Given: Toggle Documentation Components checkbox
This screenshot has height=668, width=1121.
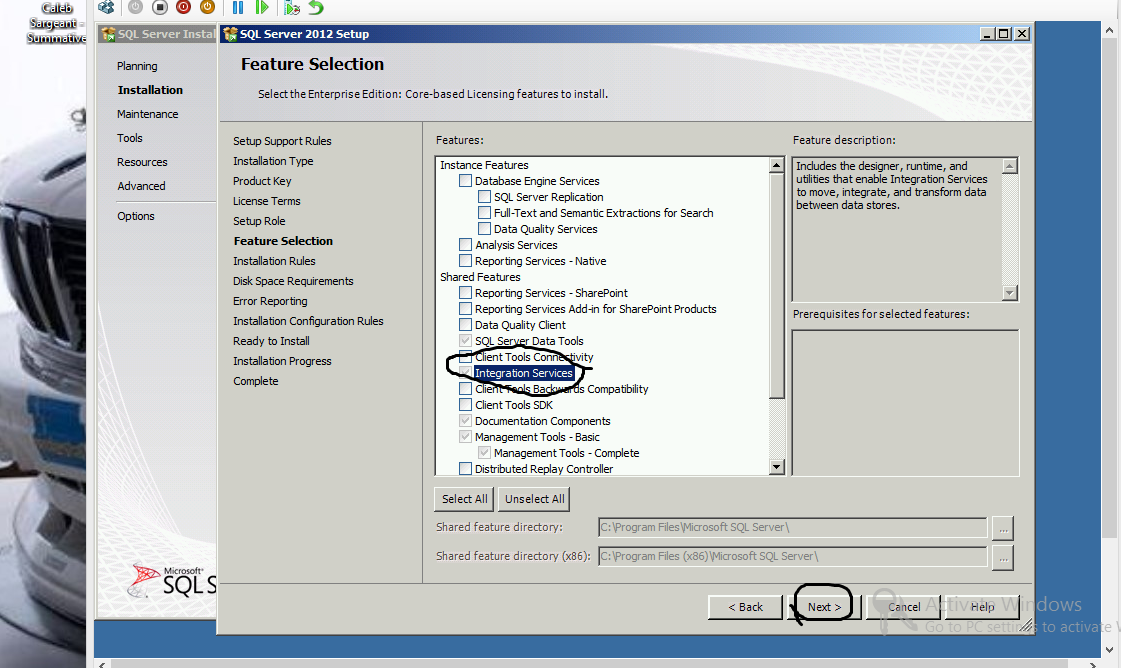Looking at the screenshot, I should tap(465, 421).
